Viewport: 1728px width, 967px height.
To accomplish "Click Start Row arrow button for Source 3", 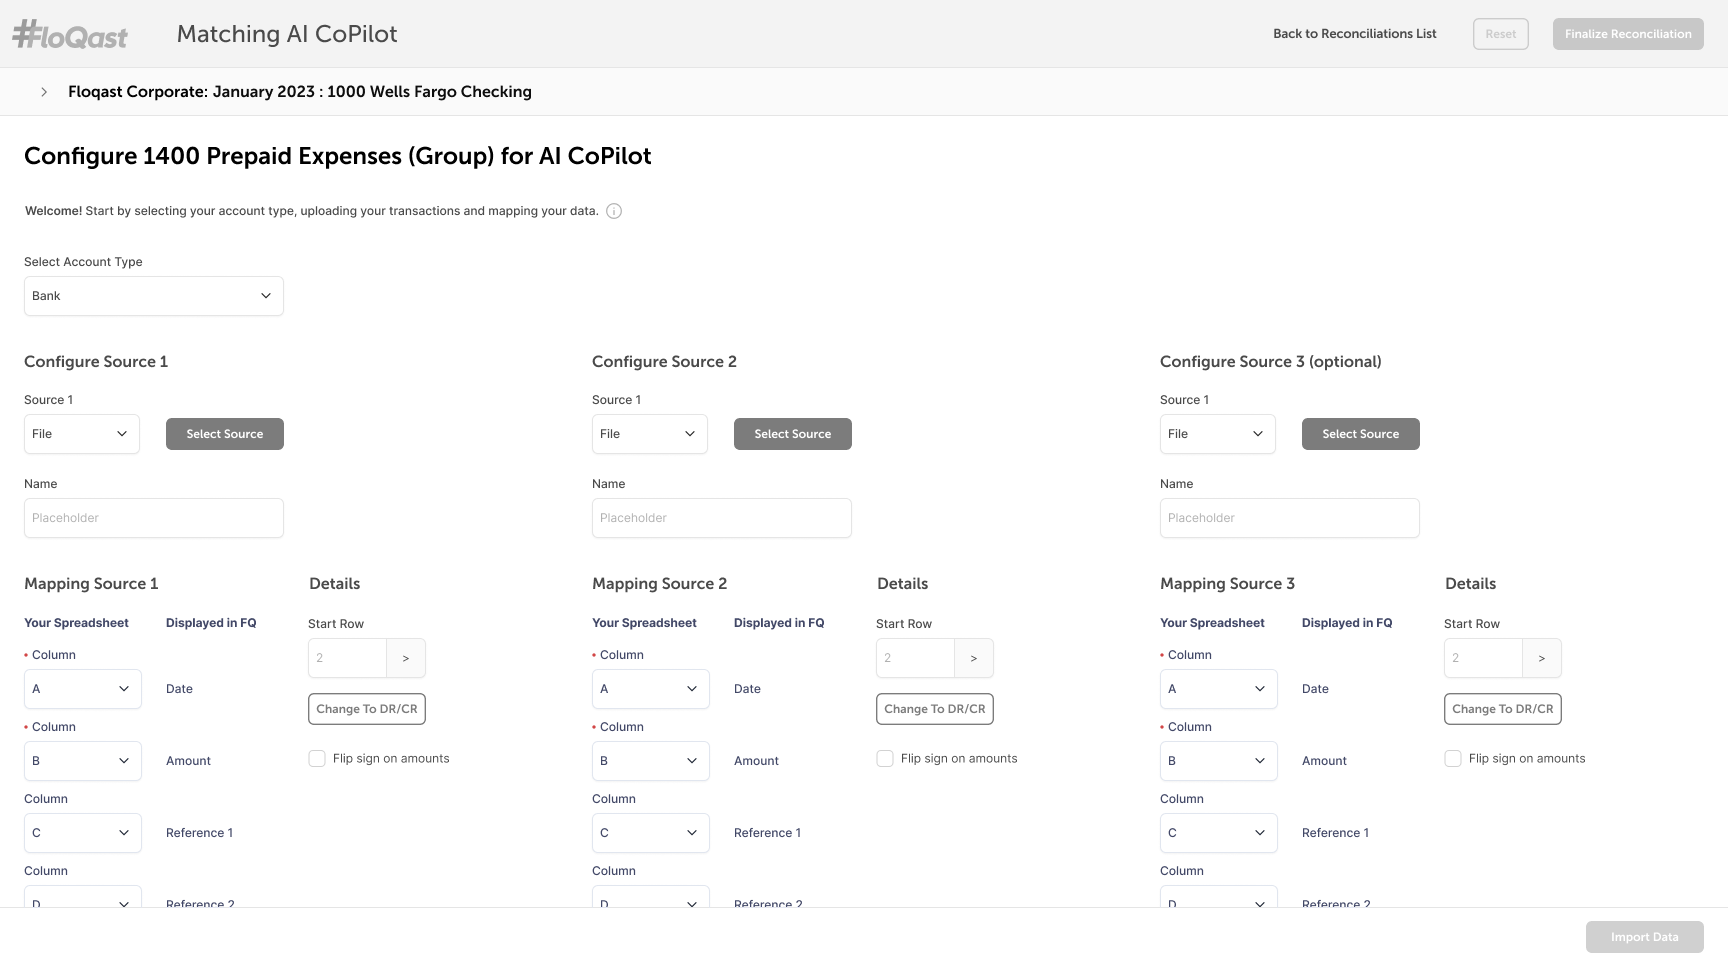I will pos(1542,658).
